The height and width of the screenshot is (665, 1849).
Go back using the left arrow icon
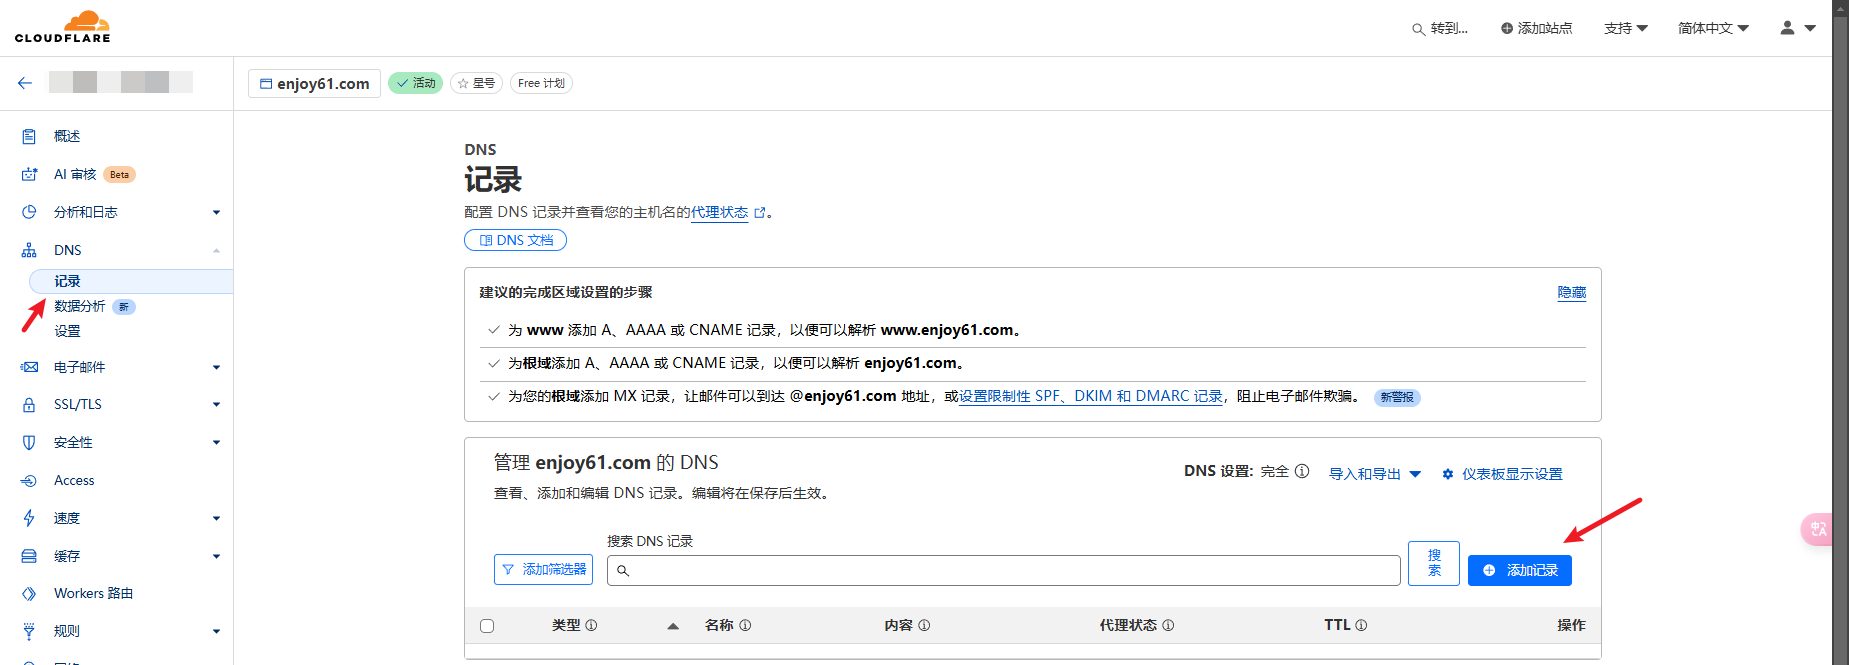(x=25, y=83)
